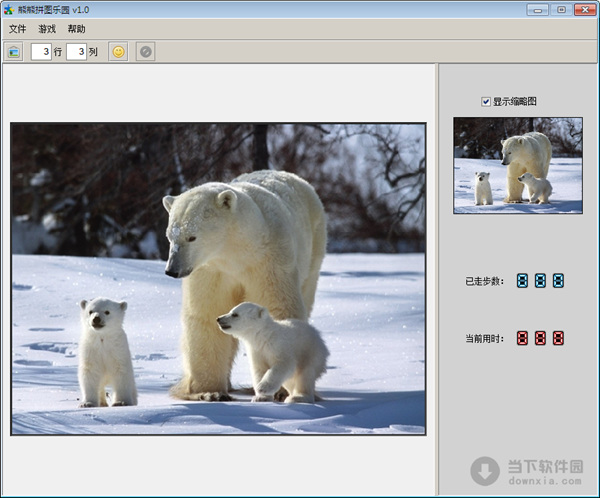Image resolution: width=600 pixels, height=498 pixels.
Task: Click the polar bear thumbnail preview
Action: 517,165
